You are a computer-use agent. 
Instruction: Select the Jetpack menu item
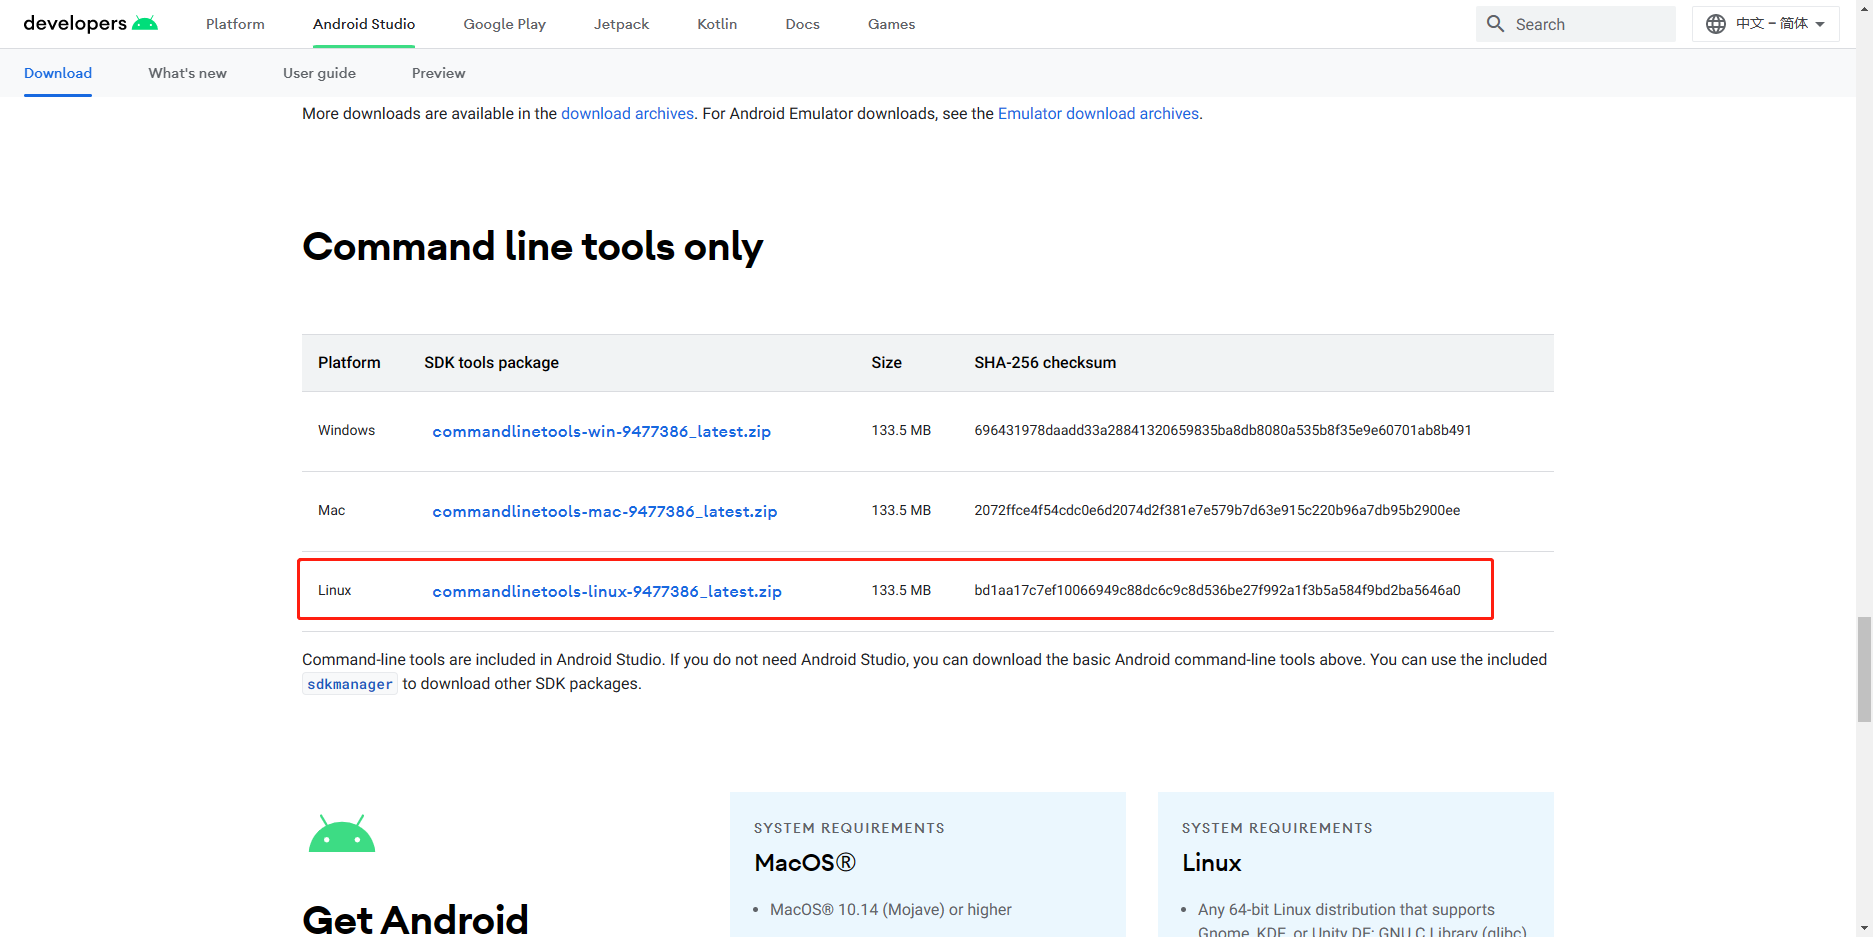coord(621,23)
